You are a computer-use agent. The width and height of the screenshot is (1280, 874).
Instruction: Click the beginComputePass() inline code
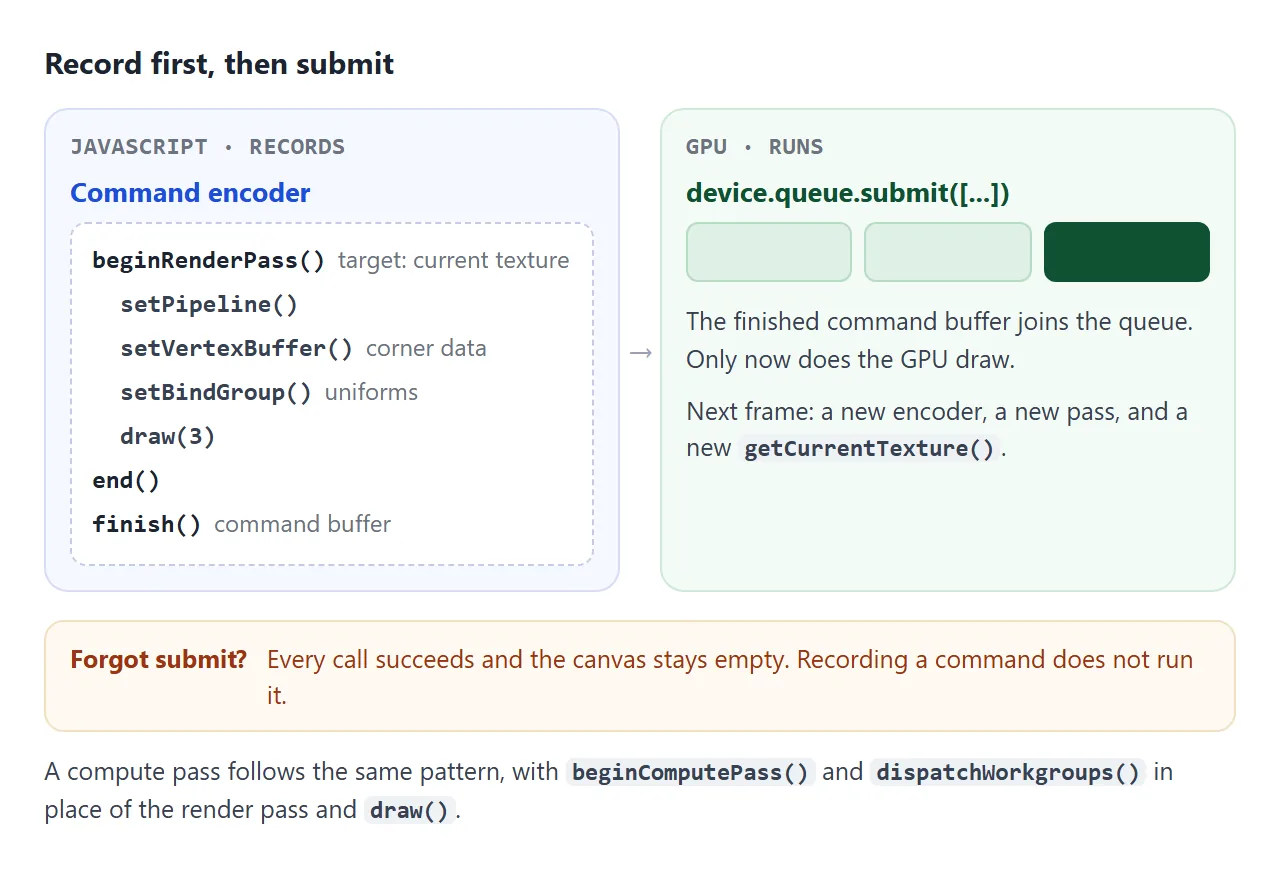coord(691,773)
